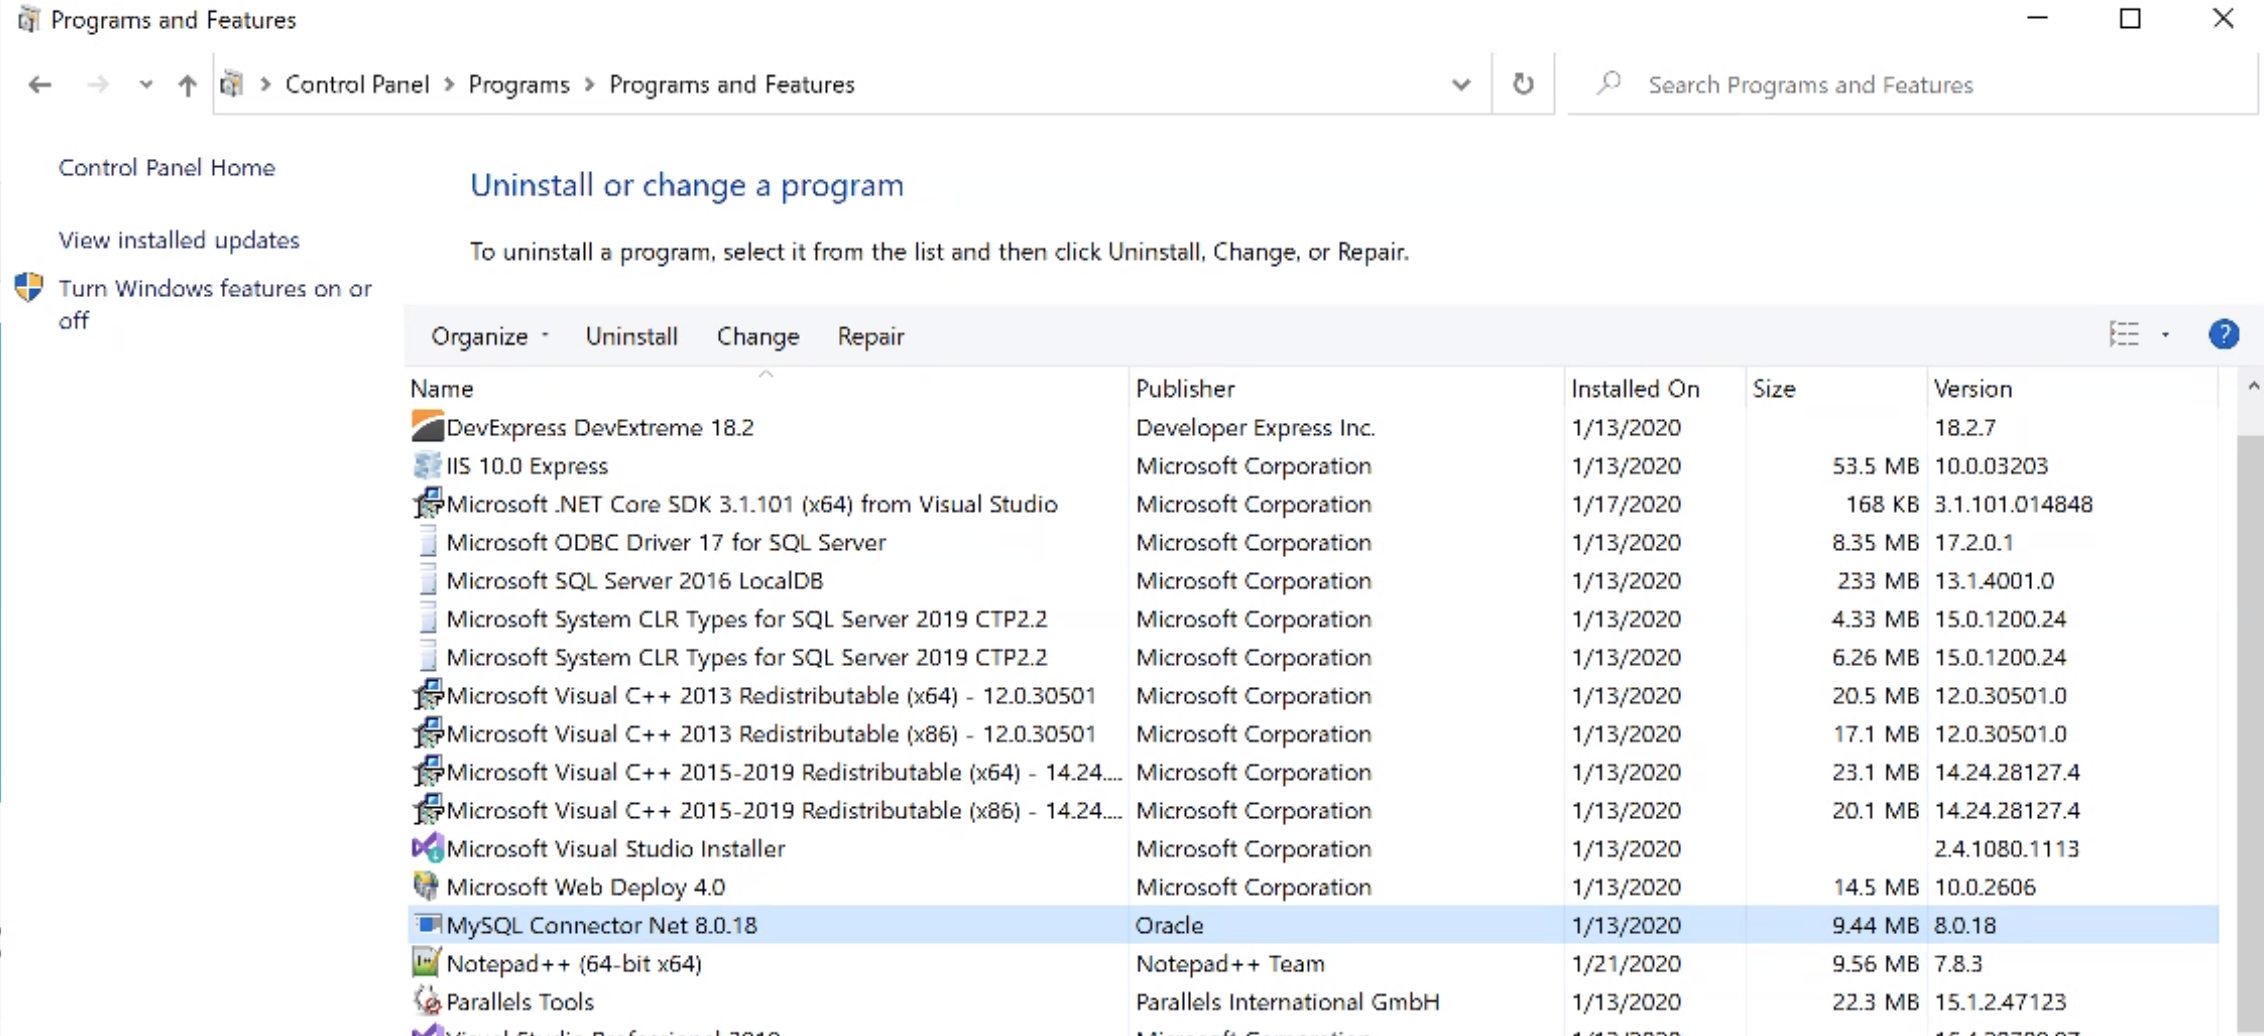Open the address bar history dropdown

[1461, 85]
